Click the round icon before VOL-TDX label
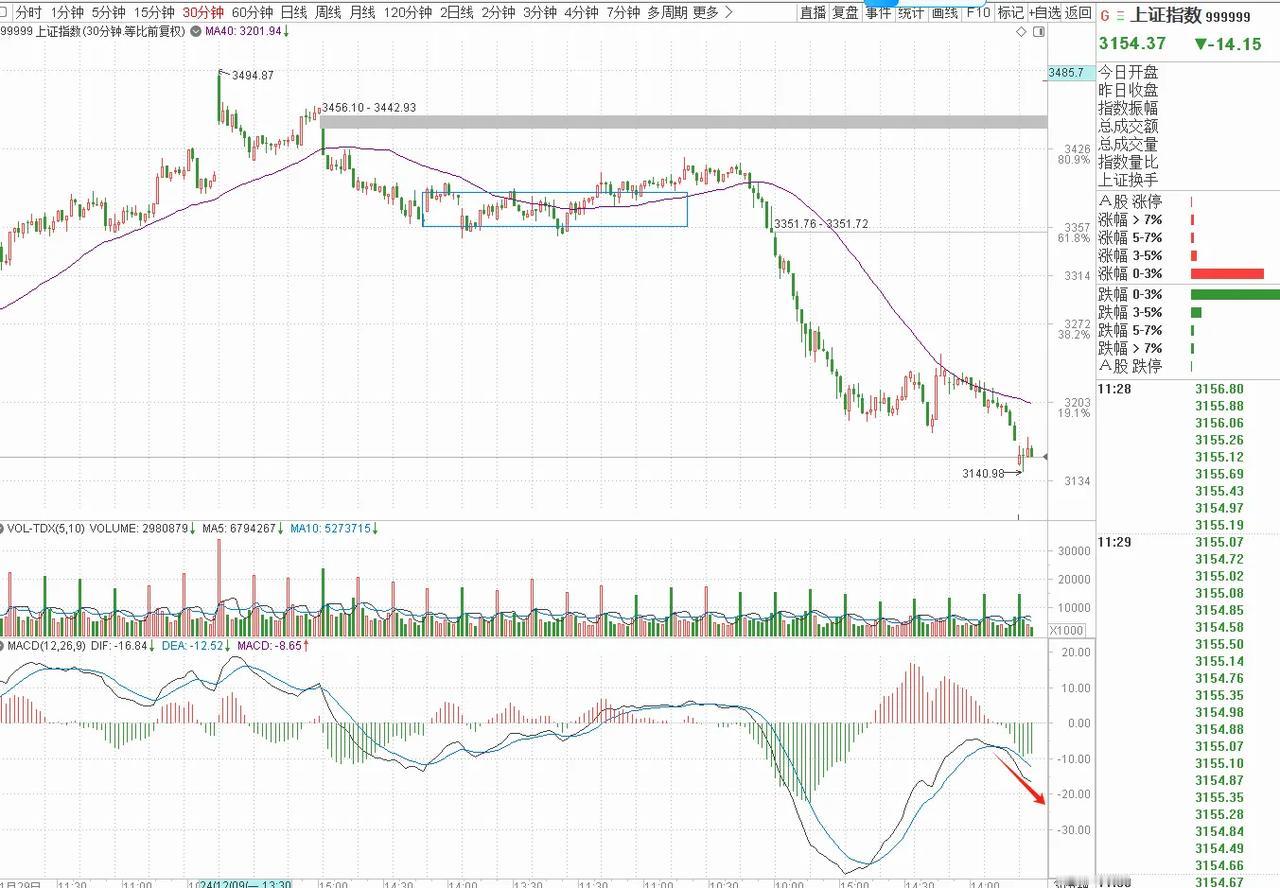The width and height of the screenshot is (1280, 888). [x=3, y=528]
